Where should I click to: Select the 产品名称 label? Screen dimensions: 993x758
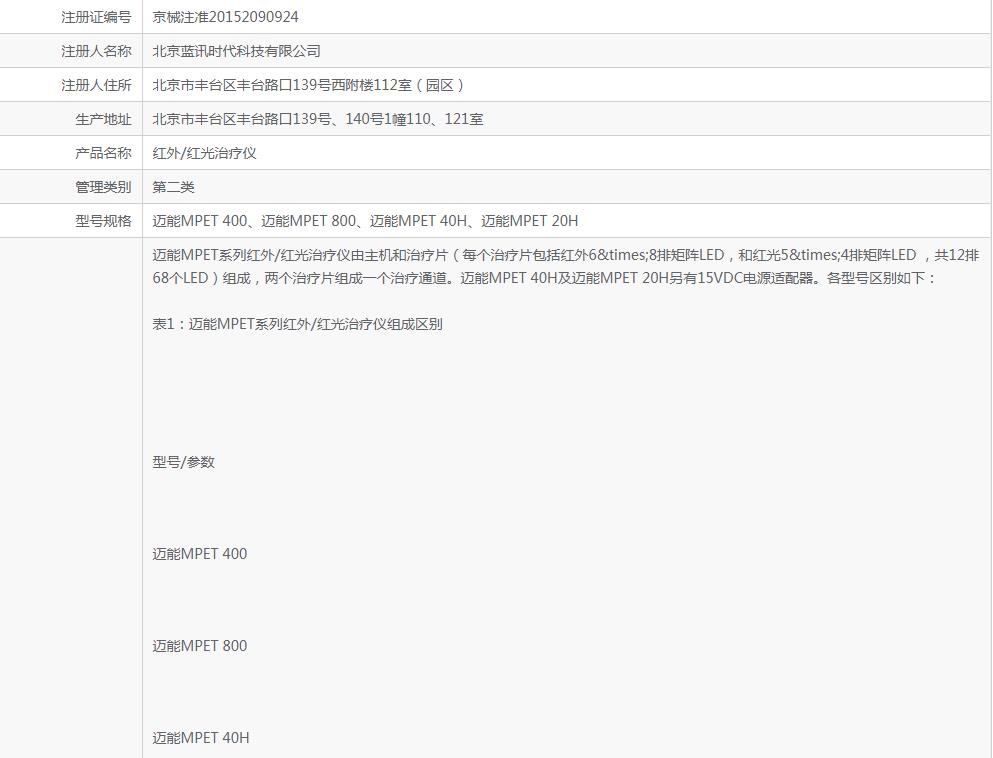coord(103,153)
